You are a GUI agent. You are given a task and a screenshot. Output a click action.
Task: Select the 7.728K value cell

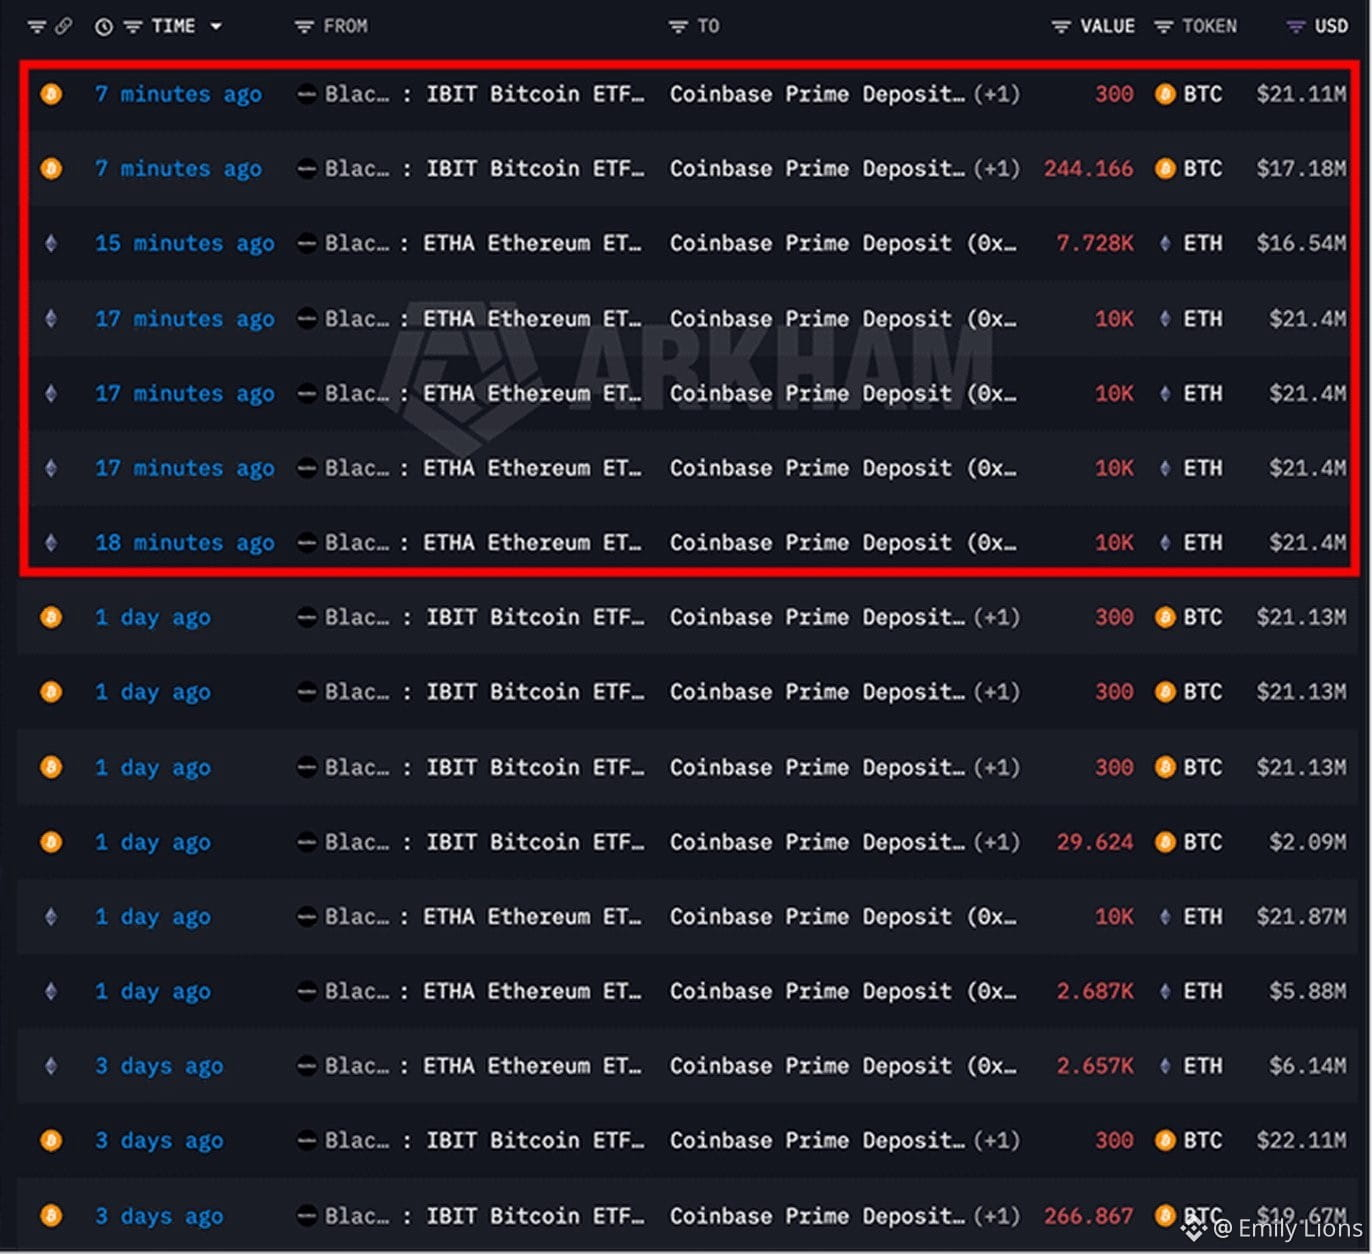pyautogui.click(x=1095, y=243)
